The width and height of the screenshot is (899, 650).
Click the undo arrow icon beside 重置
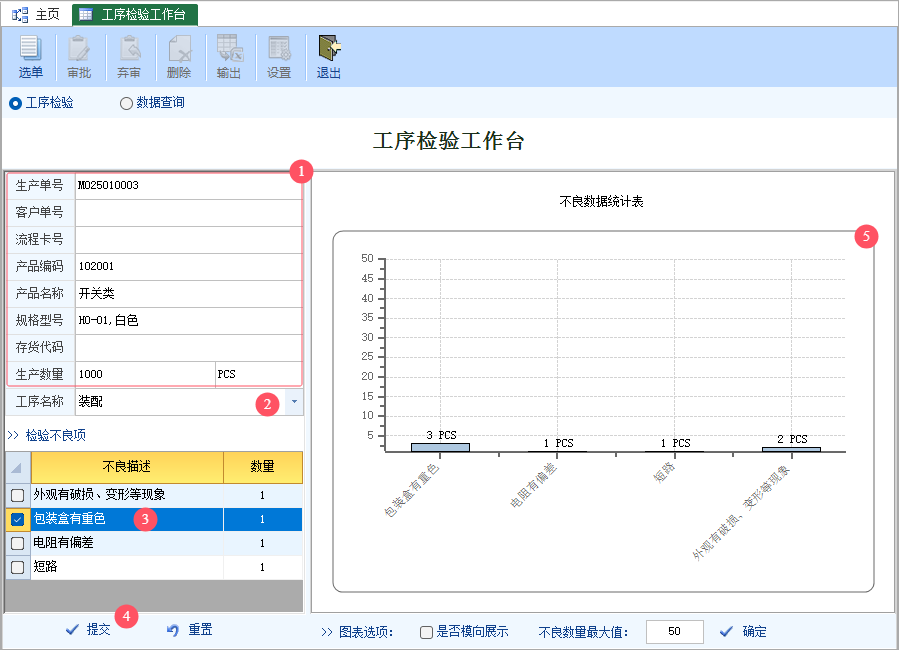(x=173, y=630)
